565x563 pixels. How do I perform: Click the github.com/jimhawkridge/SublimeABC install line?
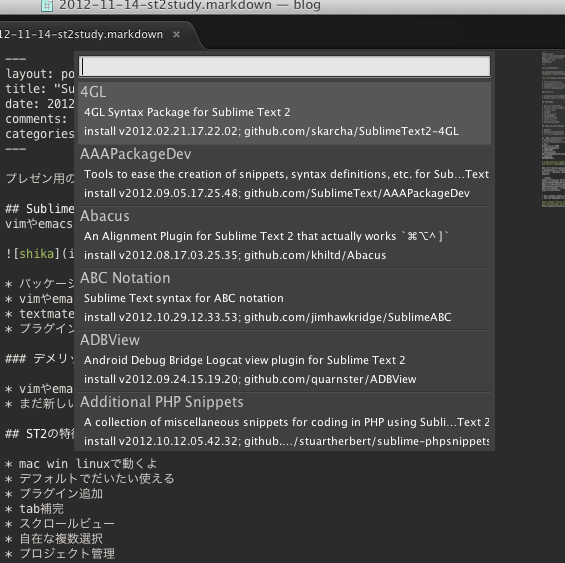tap(267, 317)
